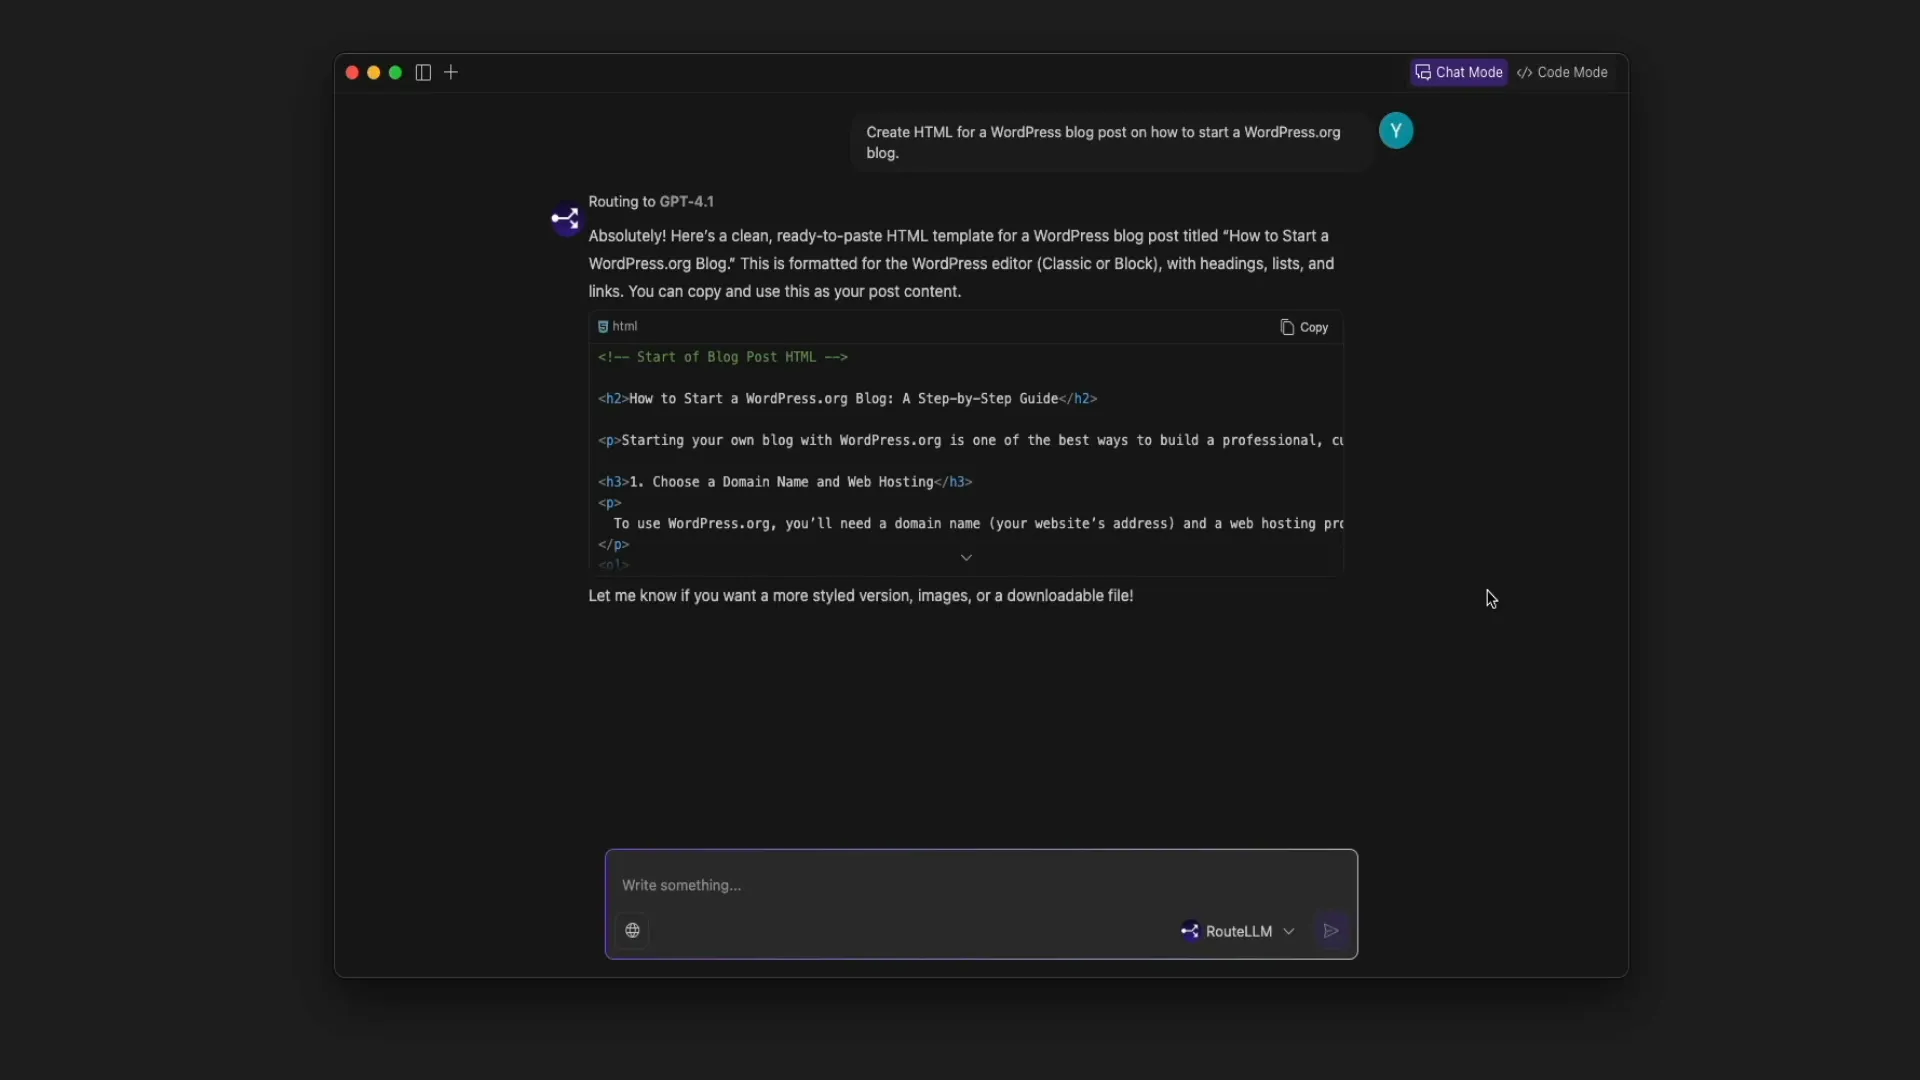The image size is (1920, 1080).
Task: Toggle web search globe icon
Action: tap(633, 931)
